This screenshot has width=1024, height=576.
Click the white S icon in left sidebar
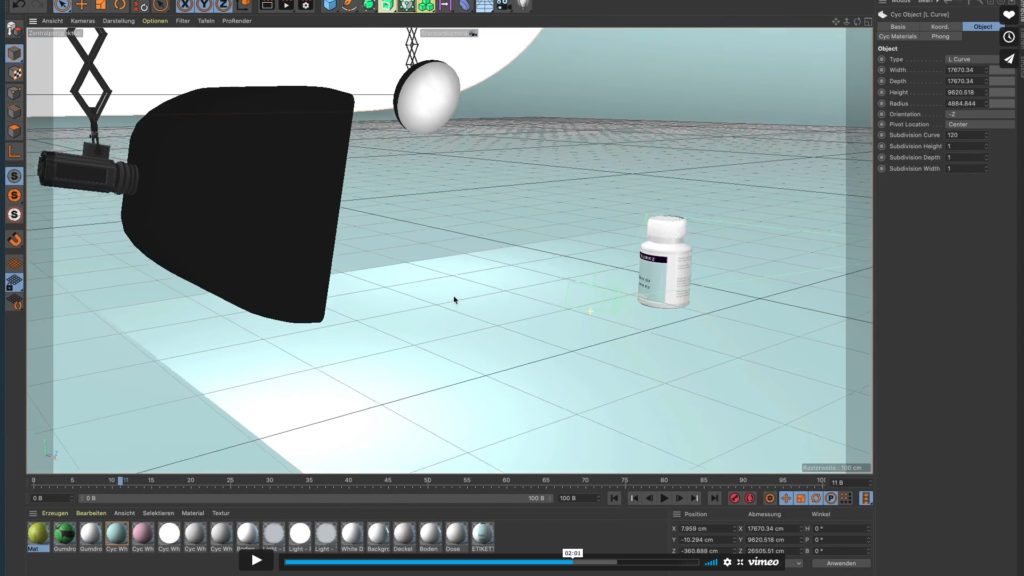[x=14, y=214]
